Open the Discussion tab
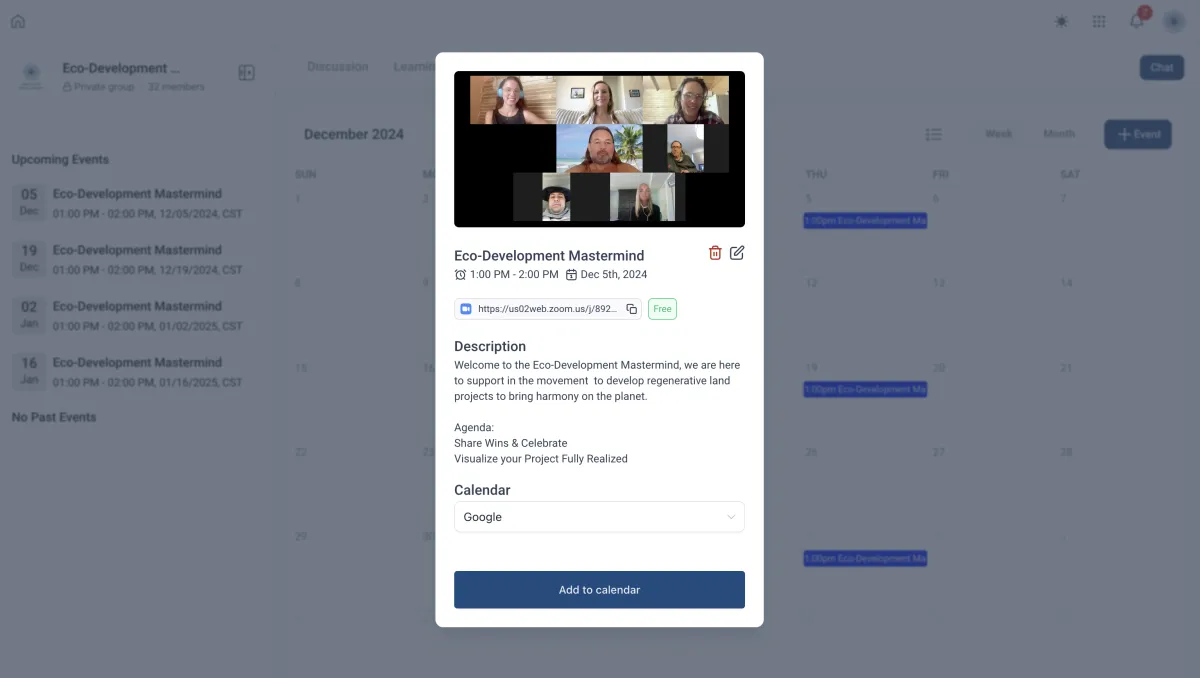Screen dimensions: 1200x678 338,67
